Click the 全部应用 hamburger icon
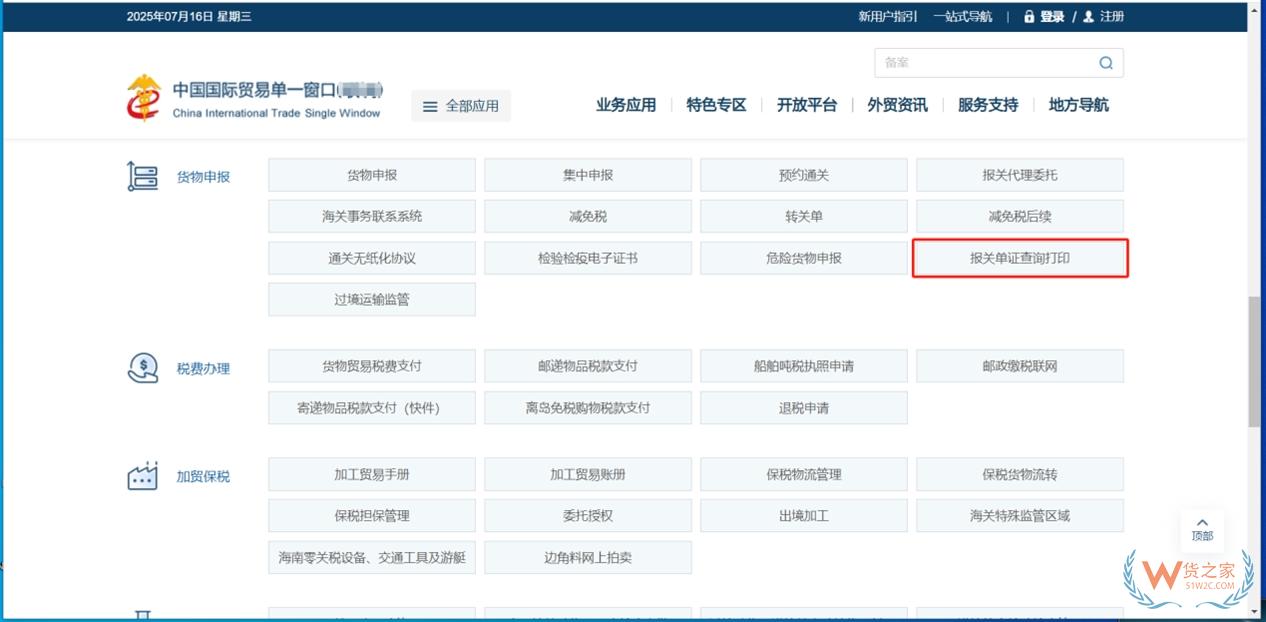This screenshot has height=622, width=1266. tap(429, 105)
